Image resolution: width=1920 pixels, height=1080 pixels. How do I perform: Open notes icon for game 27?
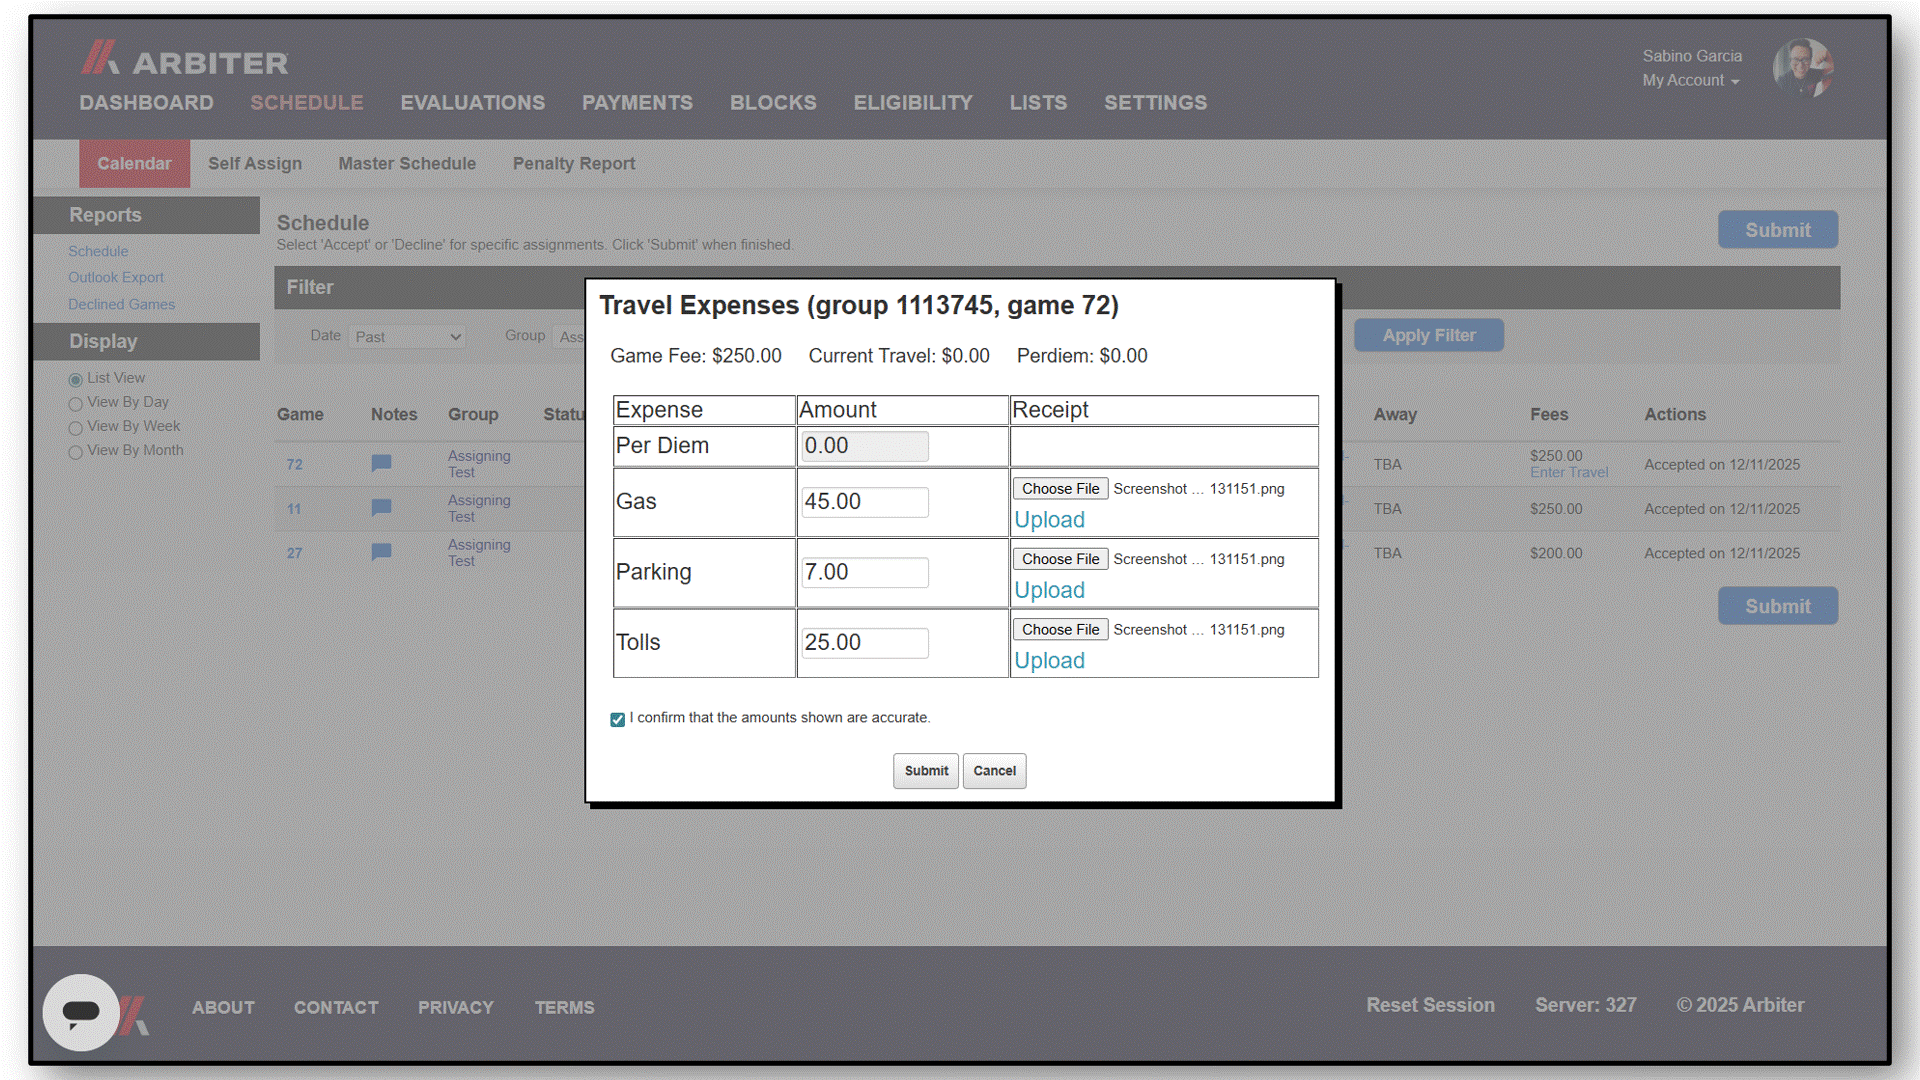click(381, 552)
